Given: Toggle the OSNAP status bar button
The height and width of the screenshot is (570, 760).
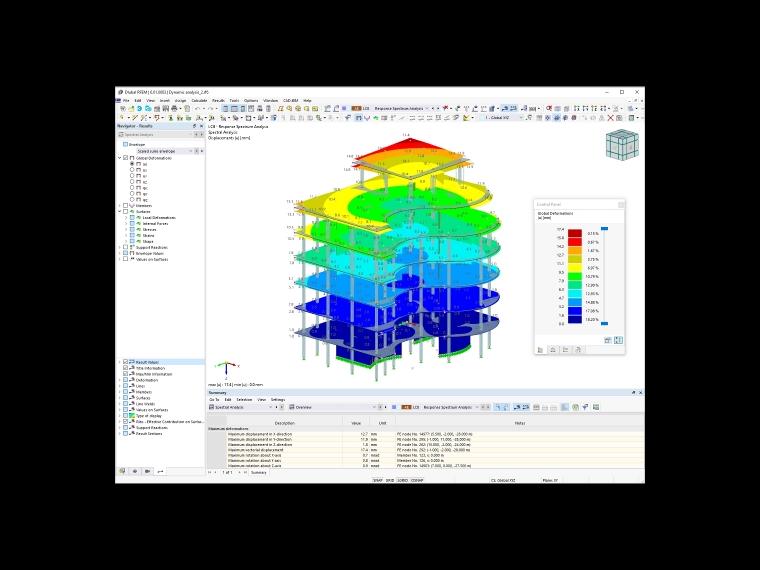Looking at the screenshot, I should pos(417,480).
